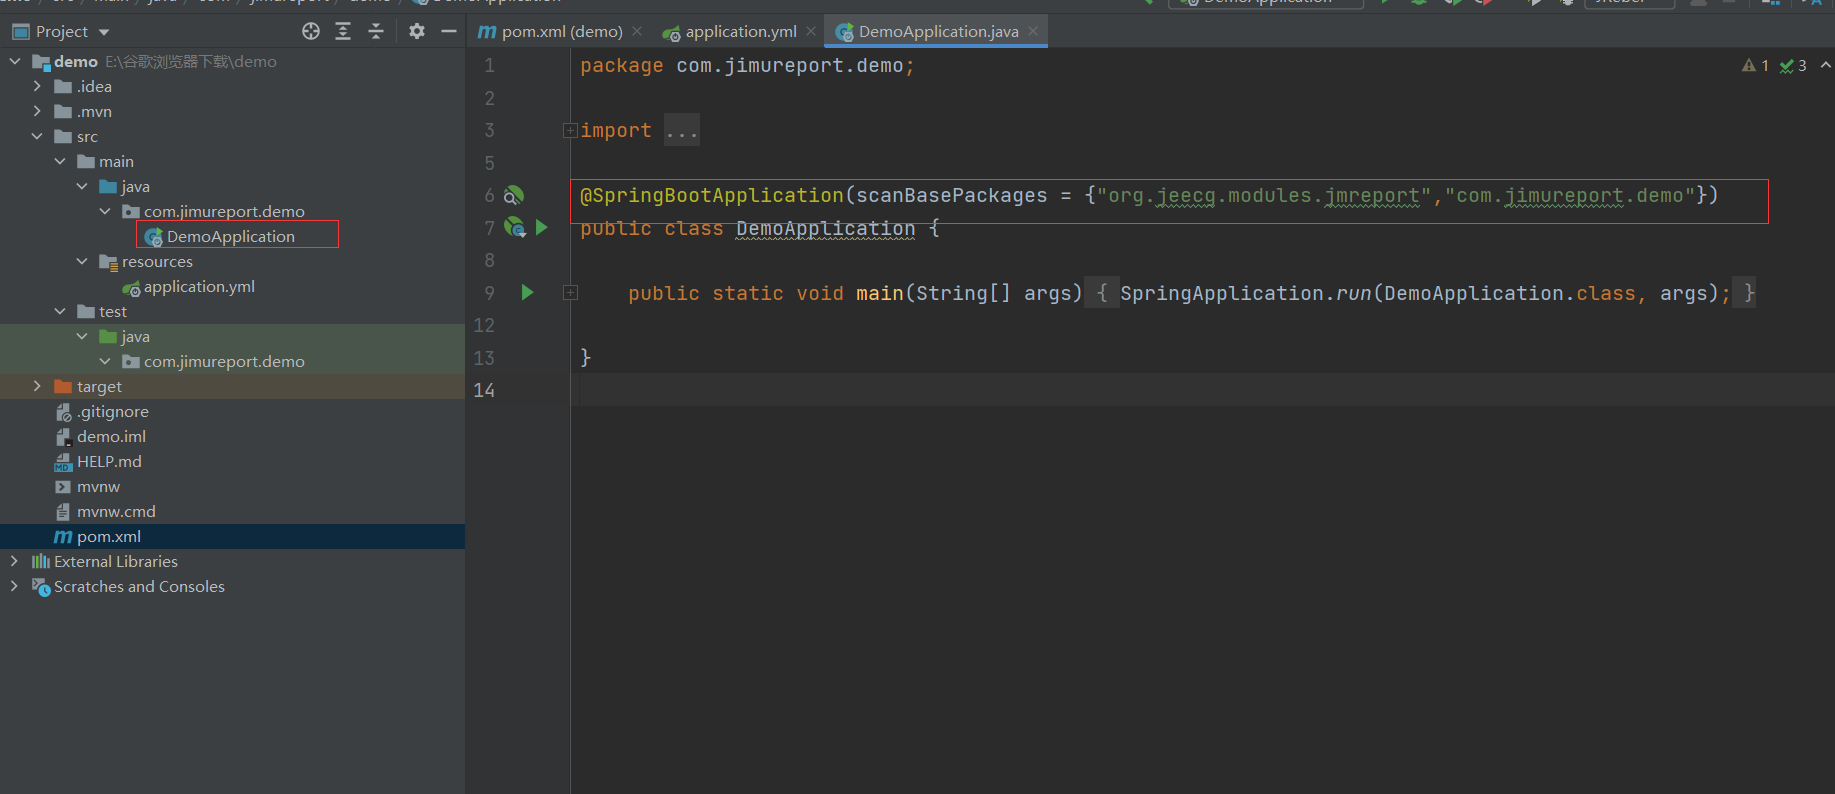Screen dimensions: 1835x794
Task: Click the run arrow on line 7
Action: 541,228
